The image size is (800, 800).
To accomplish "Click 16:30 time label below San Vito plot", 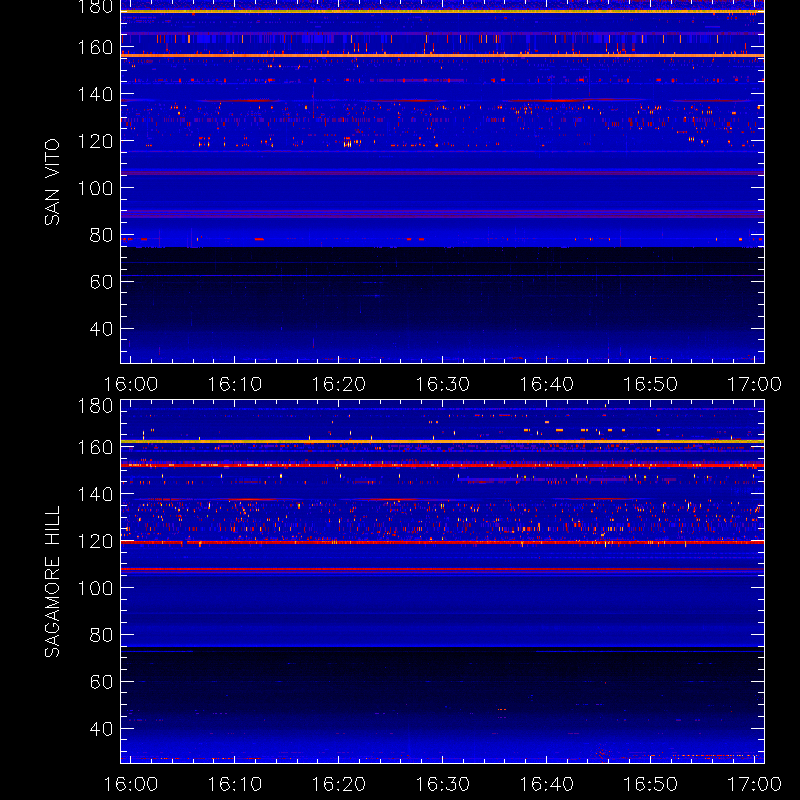I will pyautogui.click(x=442, y=384).
